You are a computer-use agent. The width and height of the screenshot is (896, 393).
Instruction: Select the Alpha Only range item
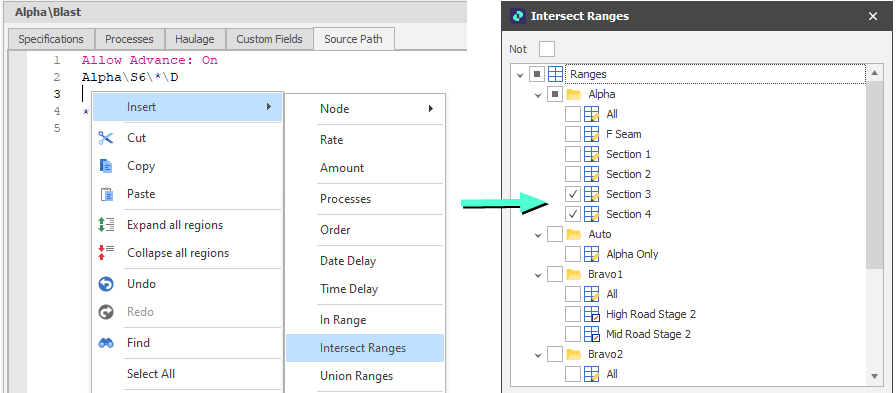pos(632,254)
